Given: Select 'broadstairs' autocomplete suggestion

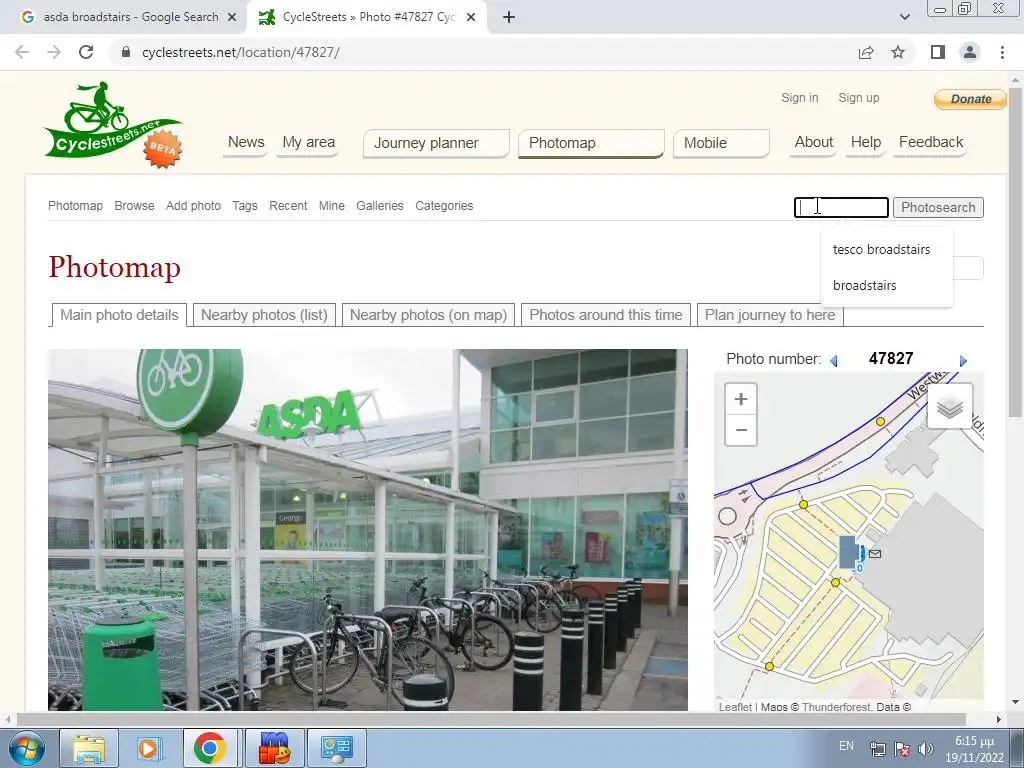Looking at the screenshot, I should tap(864, 285).
